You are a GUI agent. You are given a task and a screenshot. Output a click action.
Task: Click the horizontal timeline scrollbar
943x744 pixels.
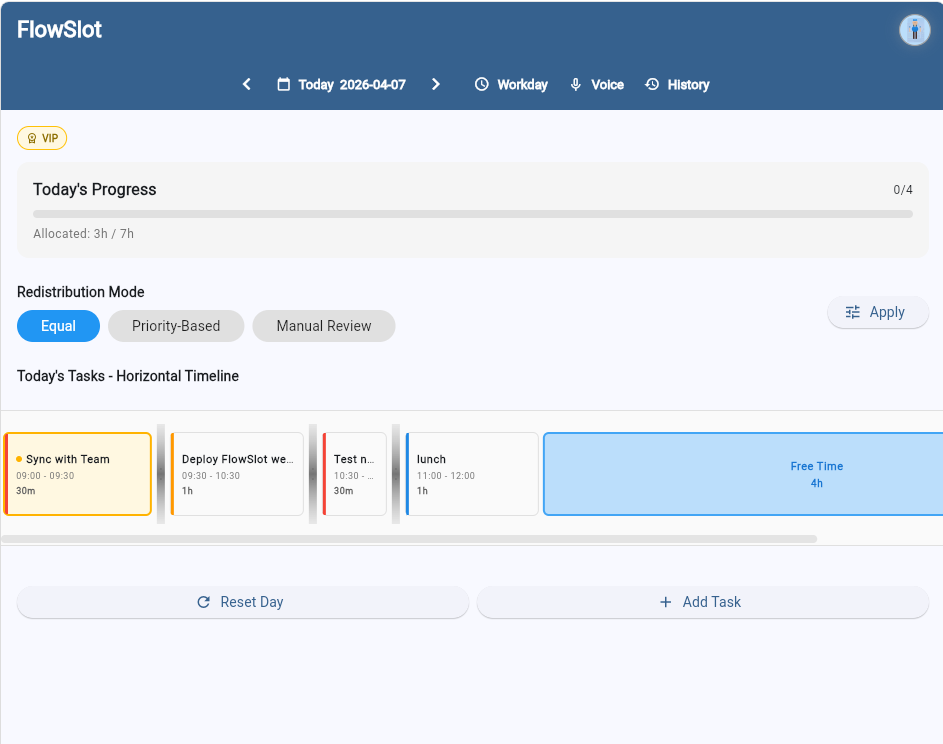pos(409,539)
